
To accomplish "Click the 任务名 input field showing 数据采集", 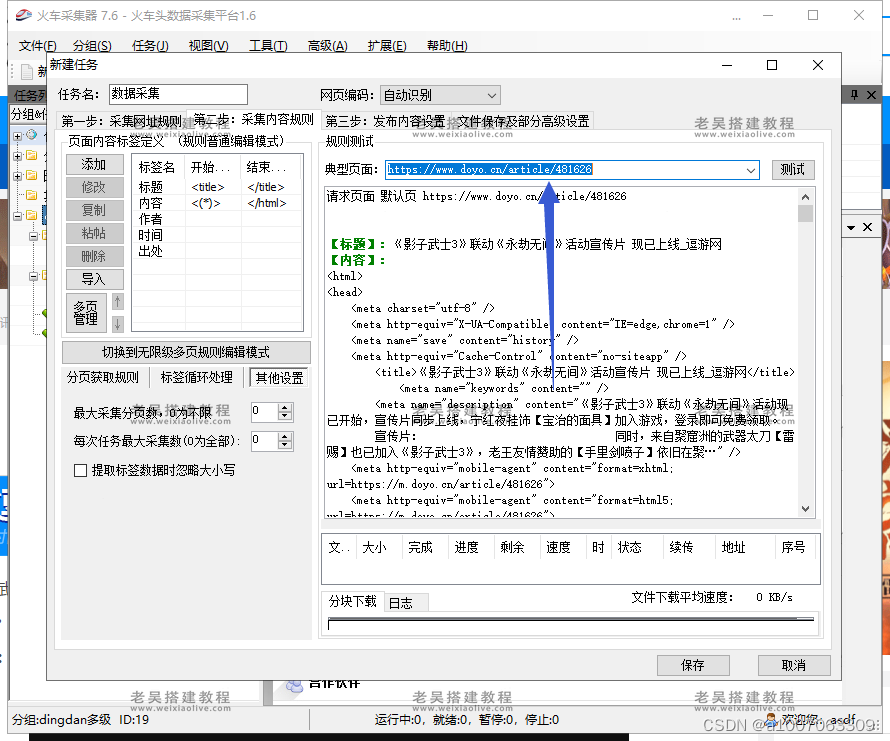I will (x=178, y=94).
